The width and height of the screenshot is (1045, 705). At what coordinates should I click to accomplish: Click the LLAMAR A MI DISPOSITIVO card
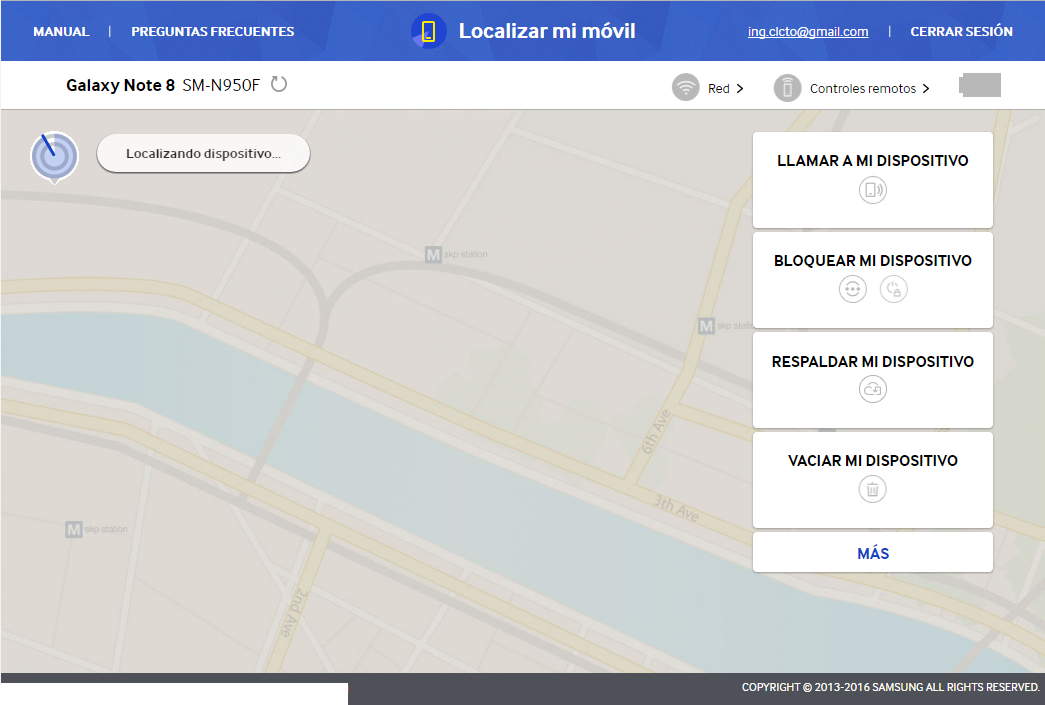click(x=872, y=180)
